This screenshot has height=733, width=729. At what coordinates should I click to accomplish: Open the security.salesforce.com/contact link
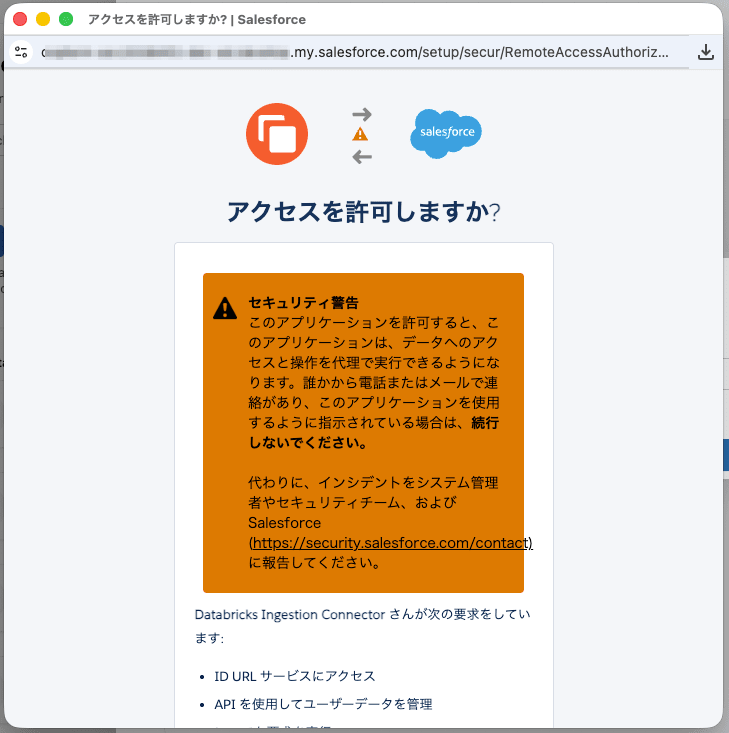390,543
